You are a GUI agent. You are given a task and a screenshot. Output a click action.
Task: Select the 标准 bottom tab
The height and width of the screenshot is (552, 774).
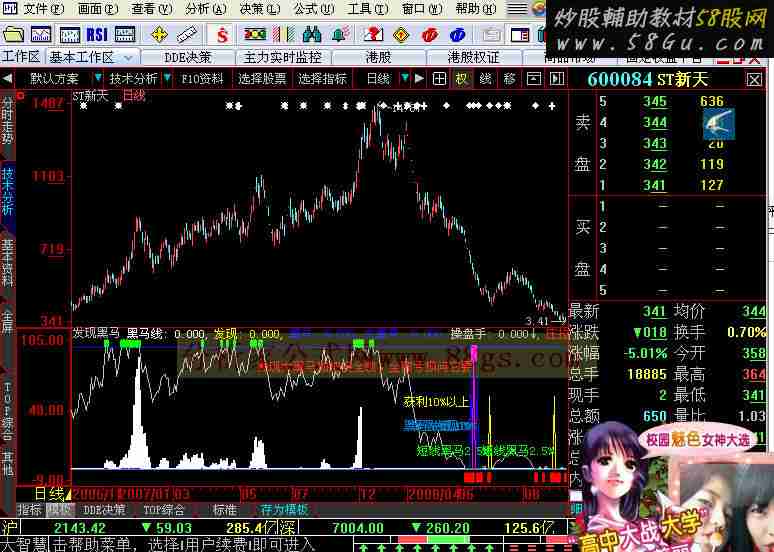(225, 510)
